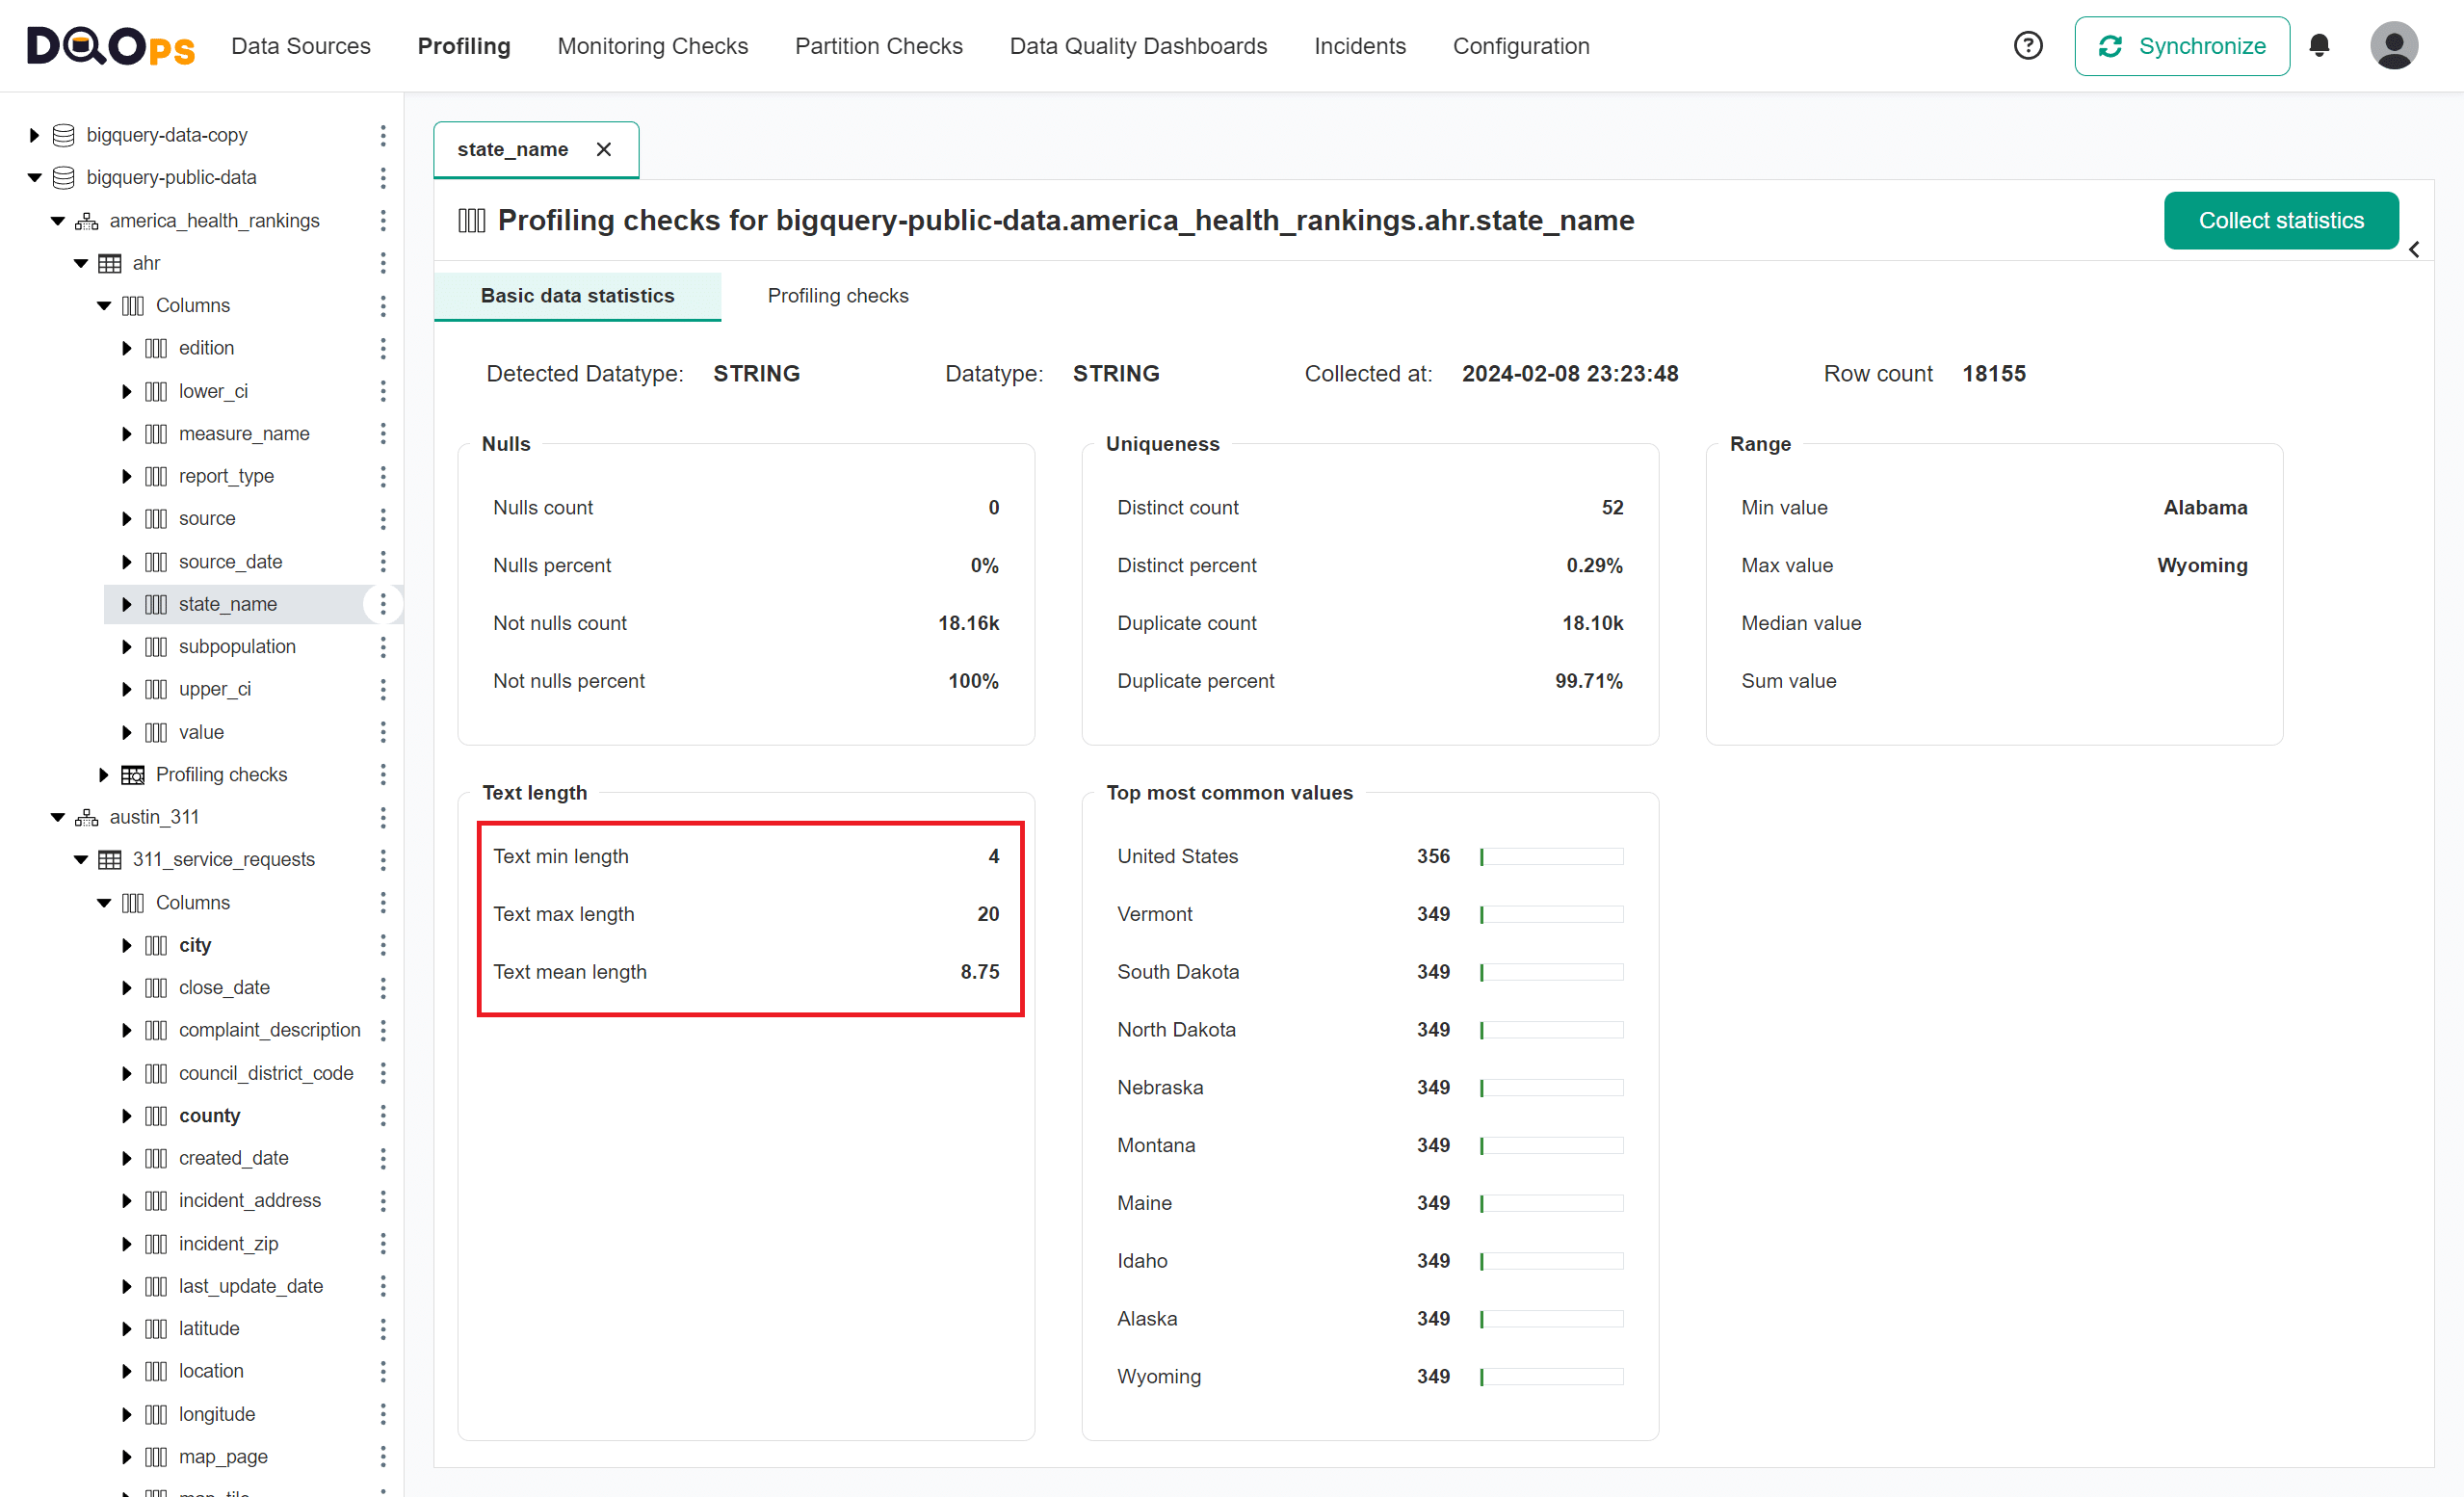This screenshot has height=1497, width=2464.
Task: Close the state_name tab
Action: (604, 148)
